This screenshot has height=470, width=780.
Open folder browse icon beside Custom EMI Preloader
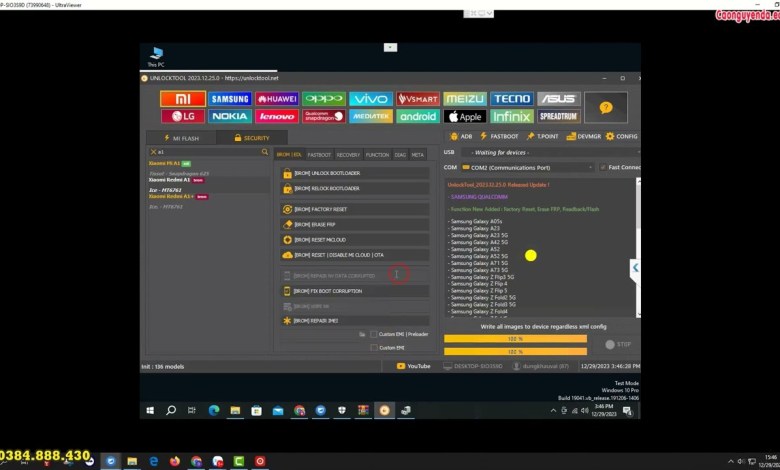click(x=362, y=334)
